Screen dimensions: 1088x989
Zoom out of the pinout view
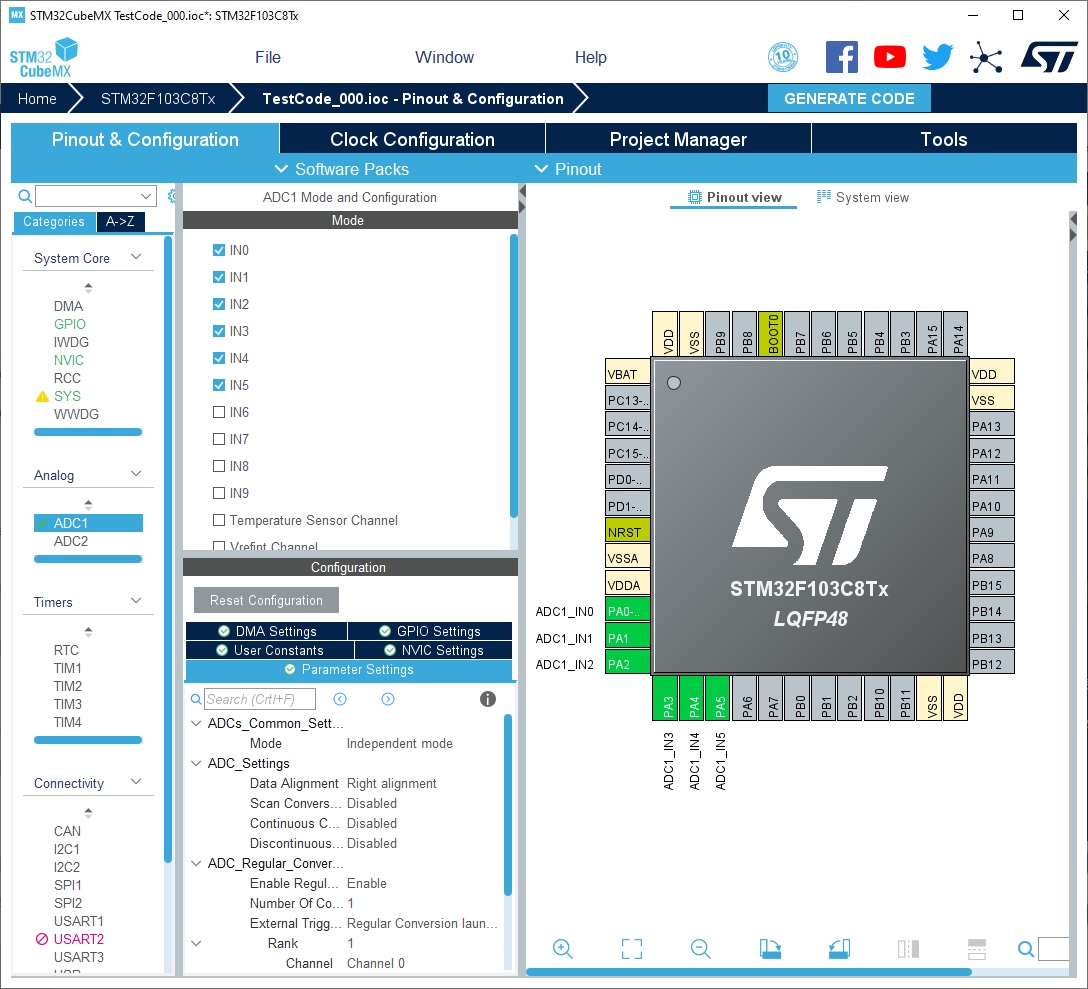click(x=700, y=948)
